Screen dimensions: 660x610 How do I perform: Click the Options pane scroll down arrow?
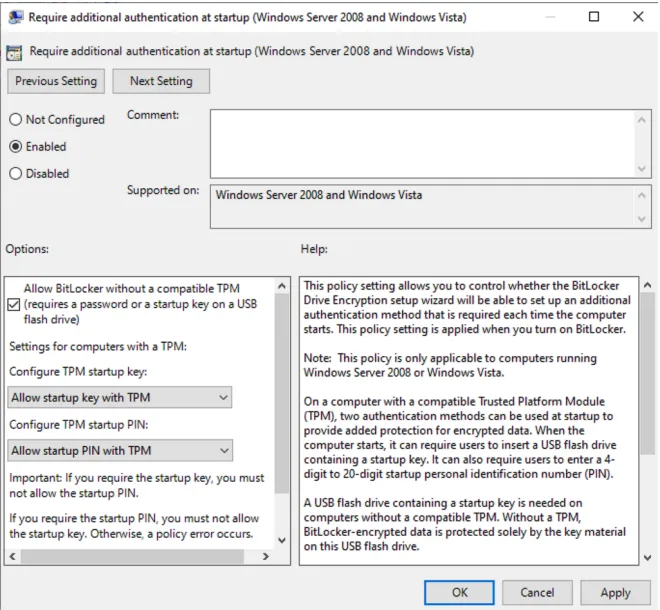point(282,540)
